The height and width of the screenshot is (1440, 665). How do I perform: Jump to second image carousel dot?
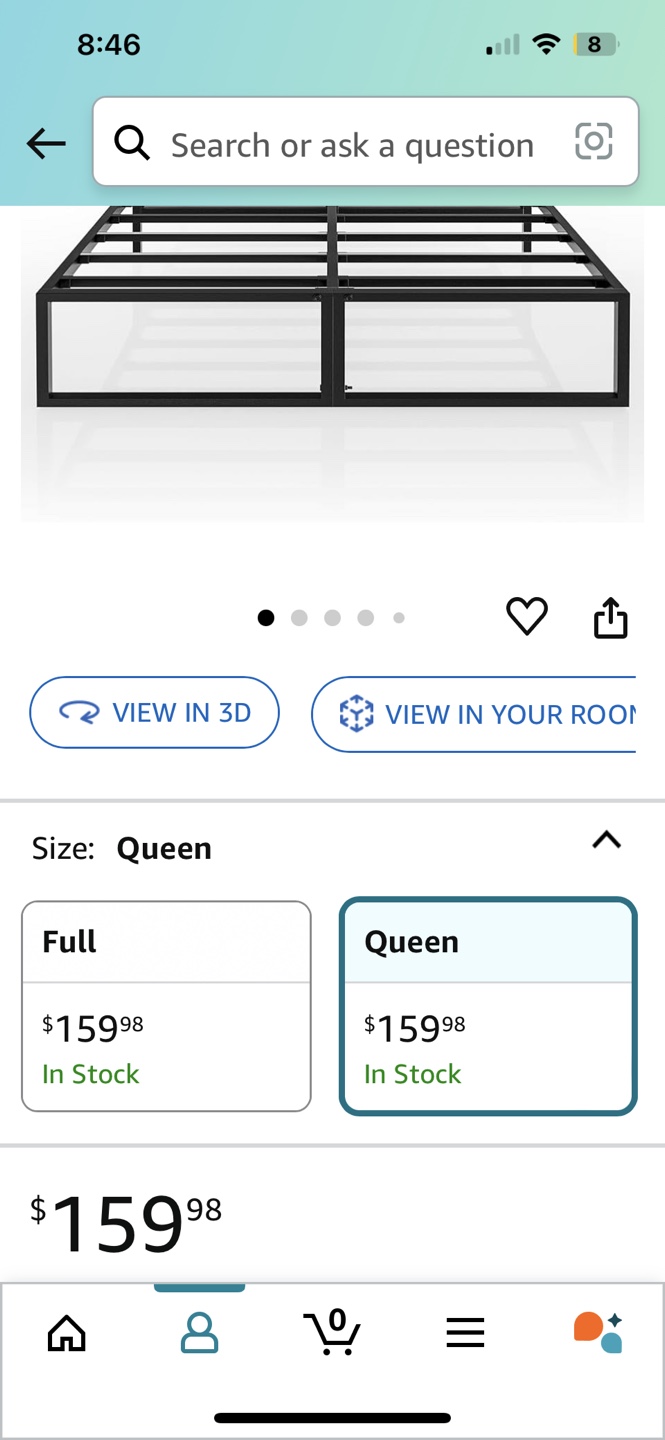pyautogui.click(x=299, y=618)
